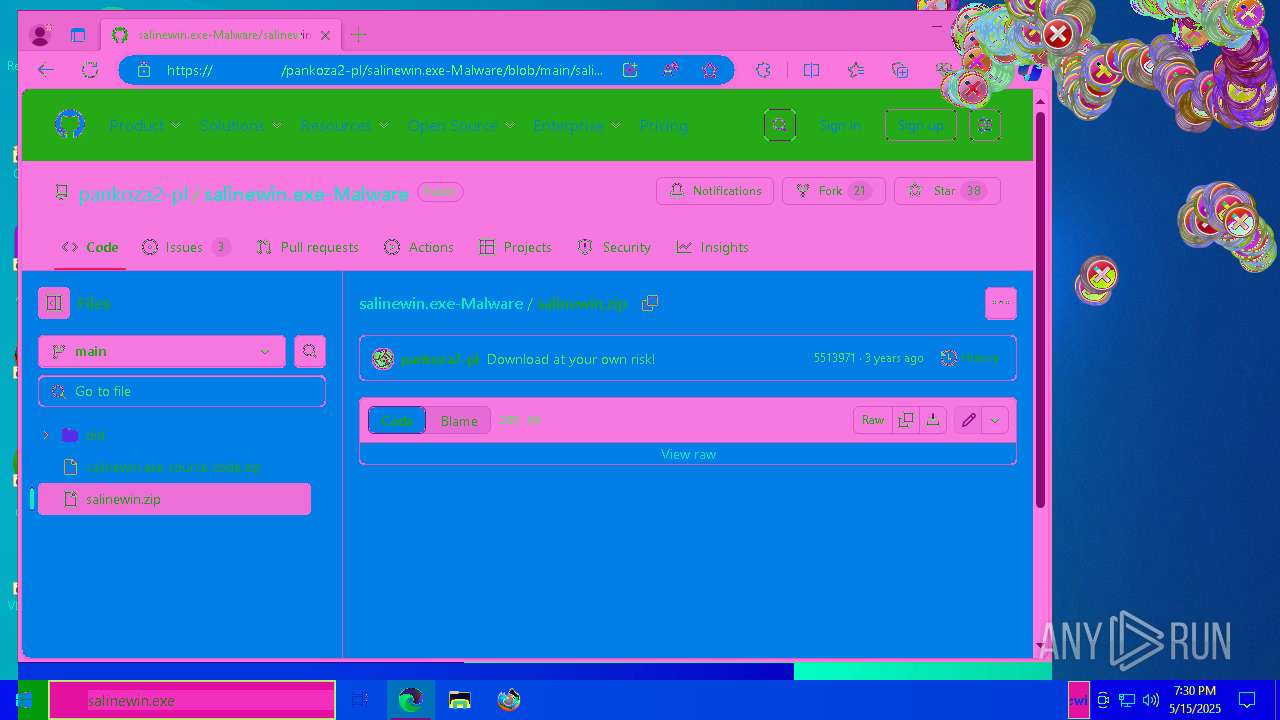Switch to the Code tab
Viewport: 1280px width, 720px height.
(90, 247)
